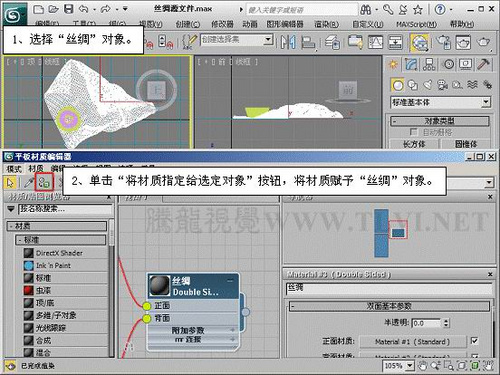Click the 半透明 spinner arrows
The image size is (500, 375).
(446, 323)
